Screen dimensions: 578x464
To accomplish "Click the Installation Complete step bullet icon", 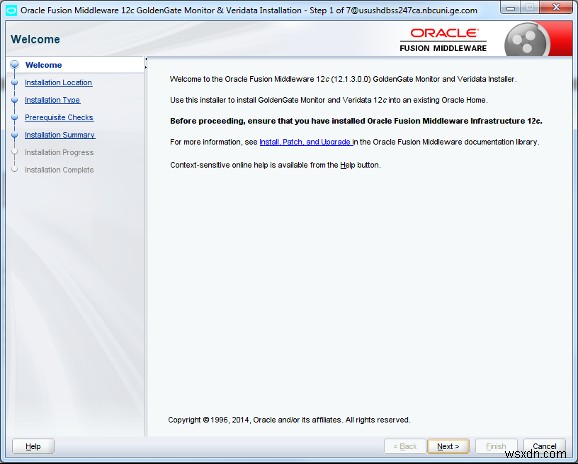I will pos(15,170).
